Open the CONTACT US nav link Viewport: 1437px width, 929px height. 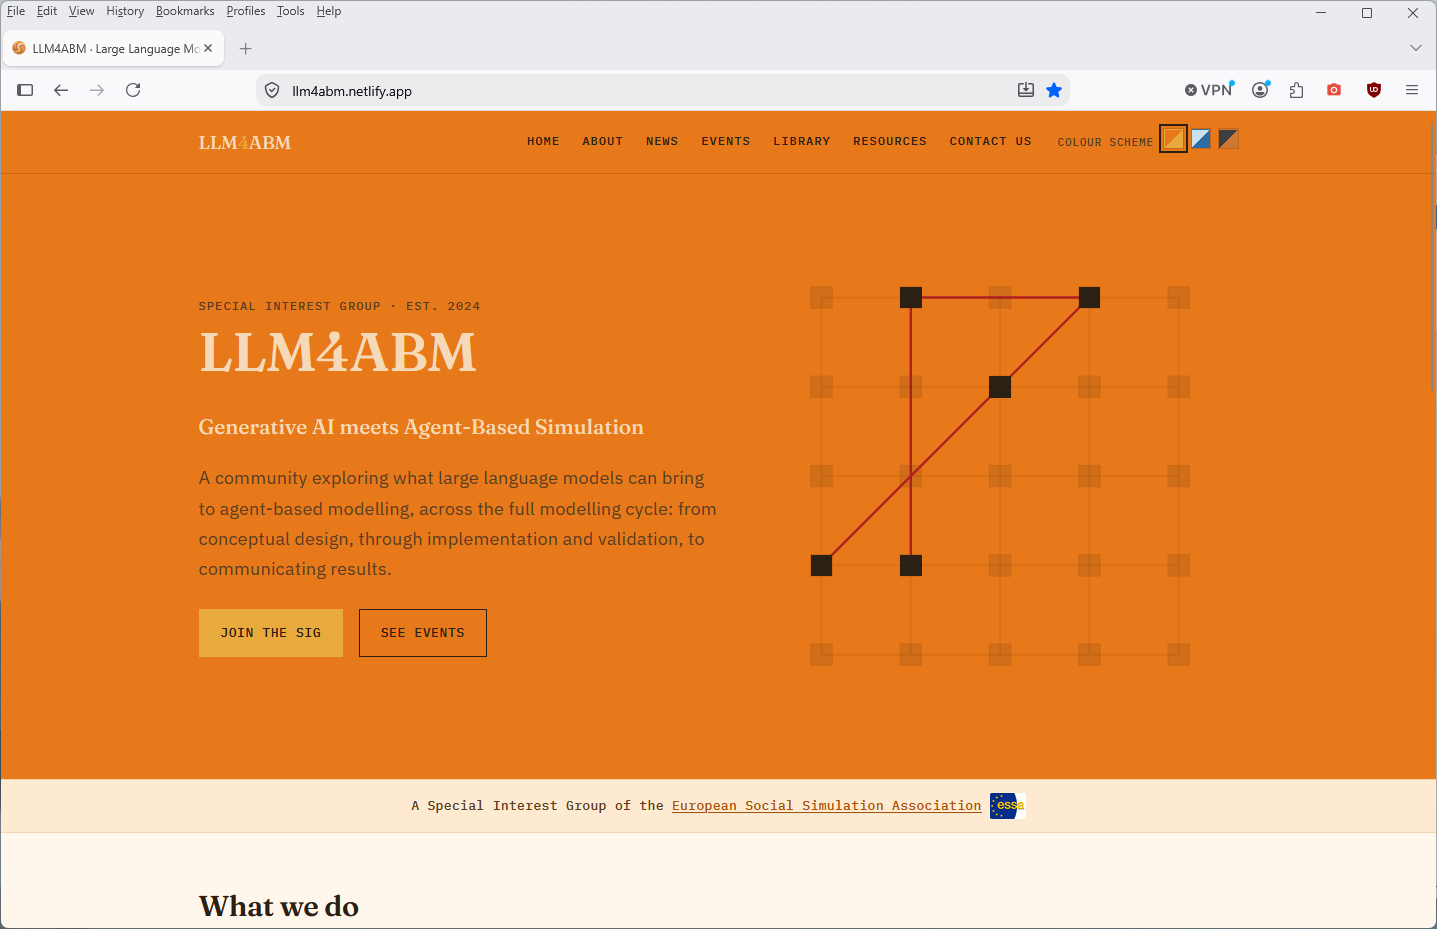(991, 142)
